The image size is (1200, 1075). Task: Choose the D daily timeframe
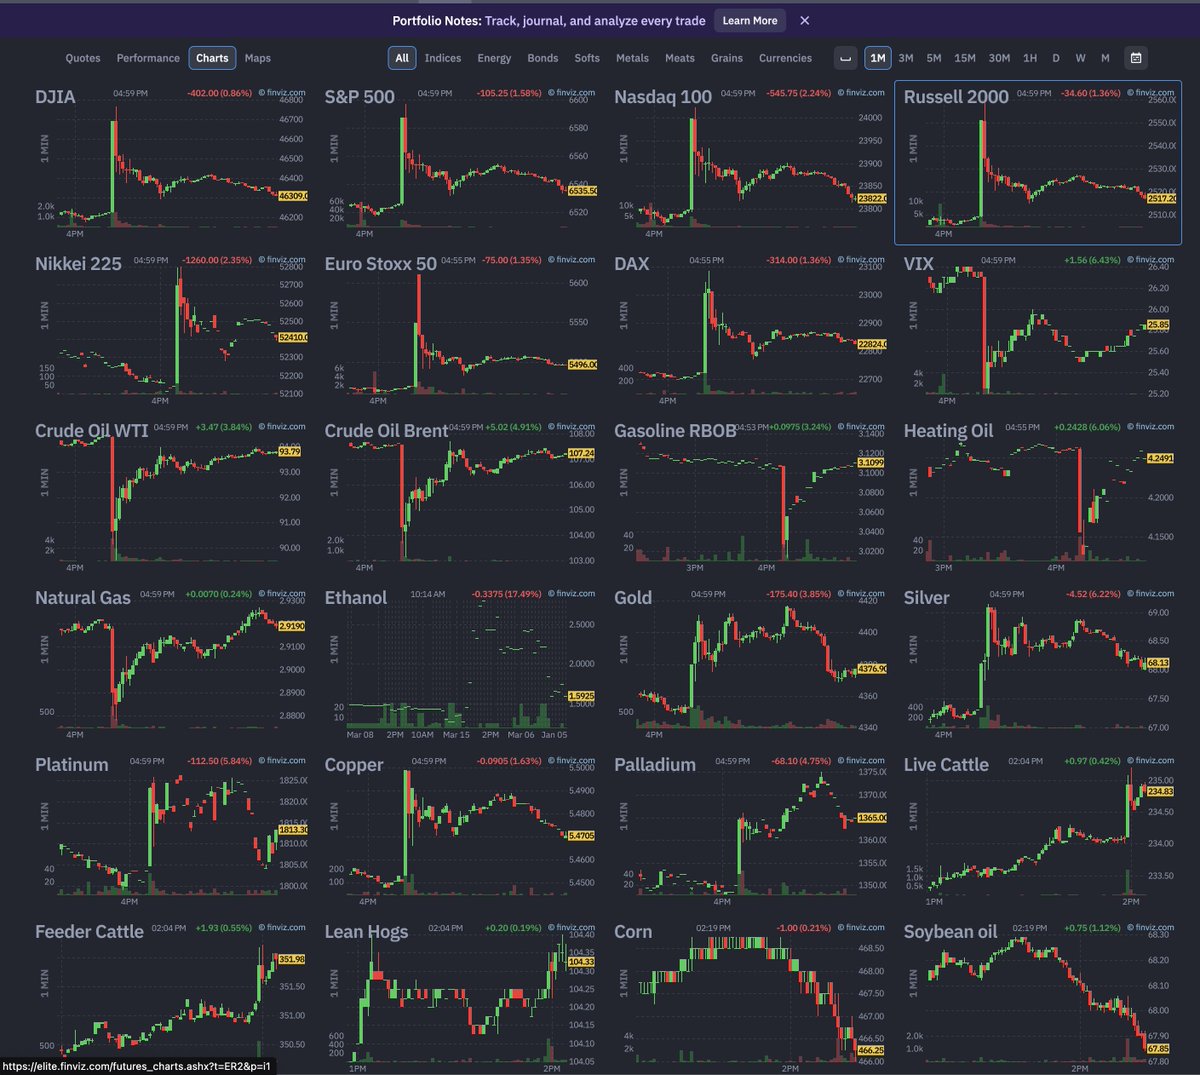(x=1056, y=58)
